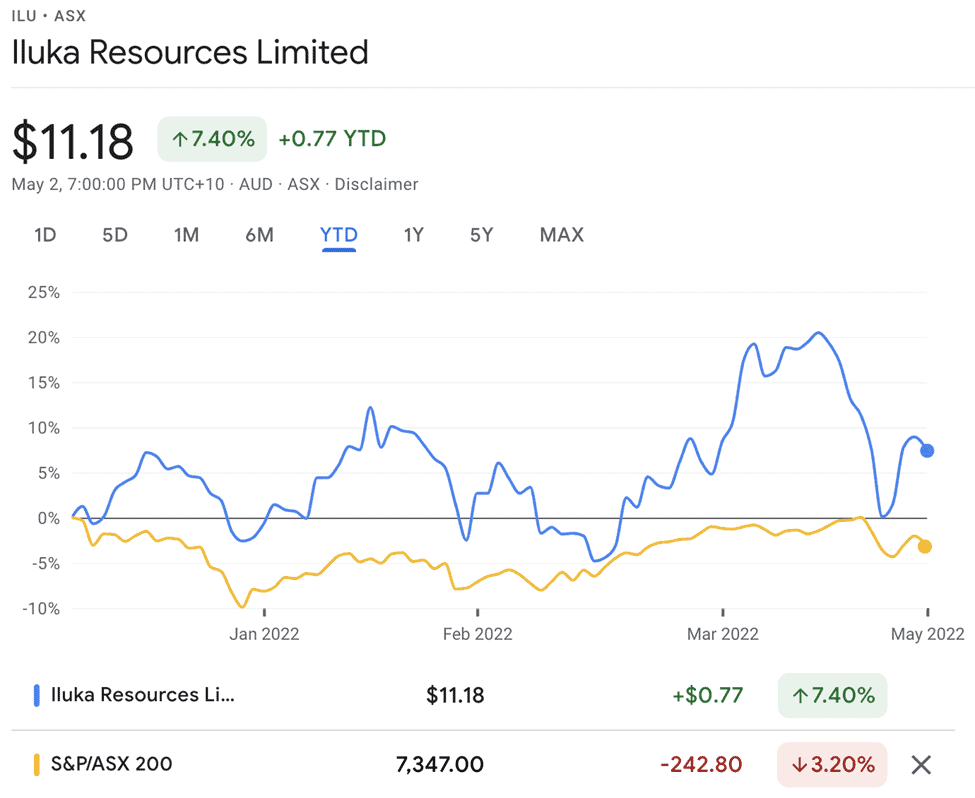The width and height of the screenshot is (975, 798).
Task: Click the 7.40% badge in Iluka legend row
Action: coord(832,695)
